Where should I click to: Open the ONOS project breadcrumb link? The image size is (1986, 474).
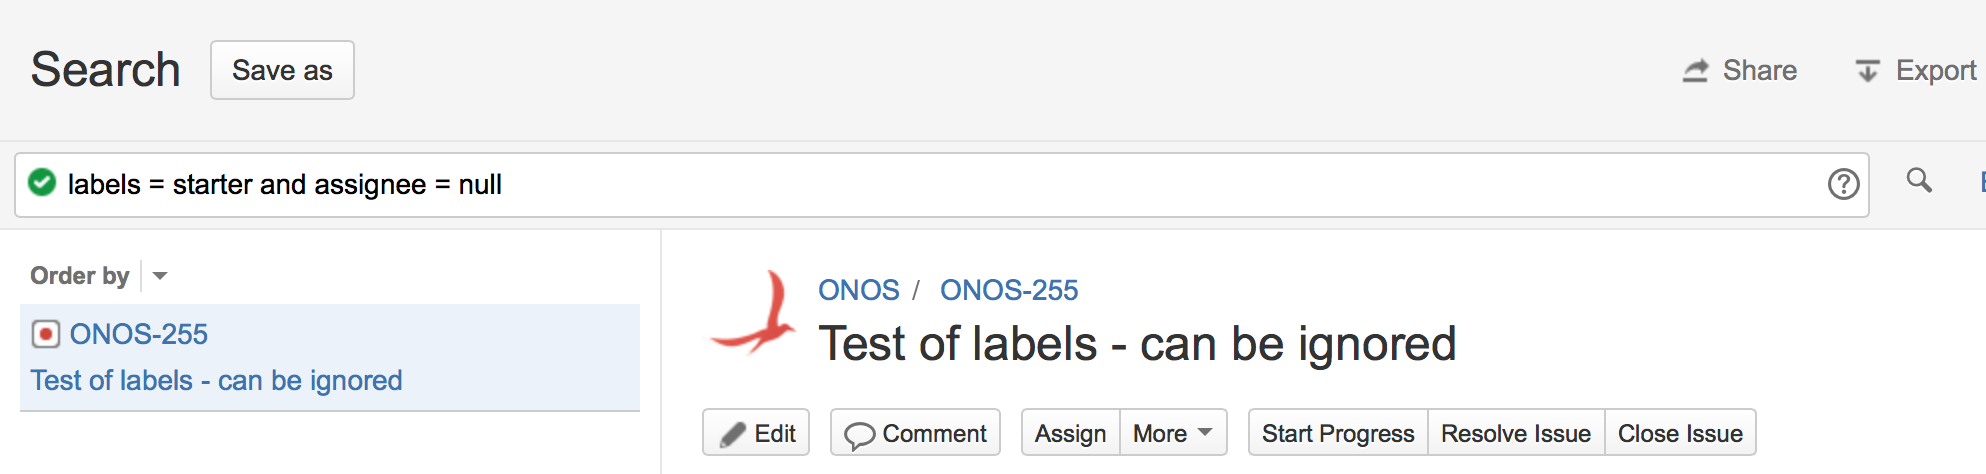click(858, 290)
